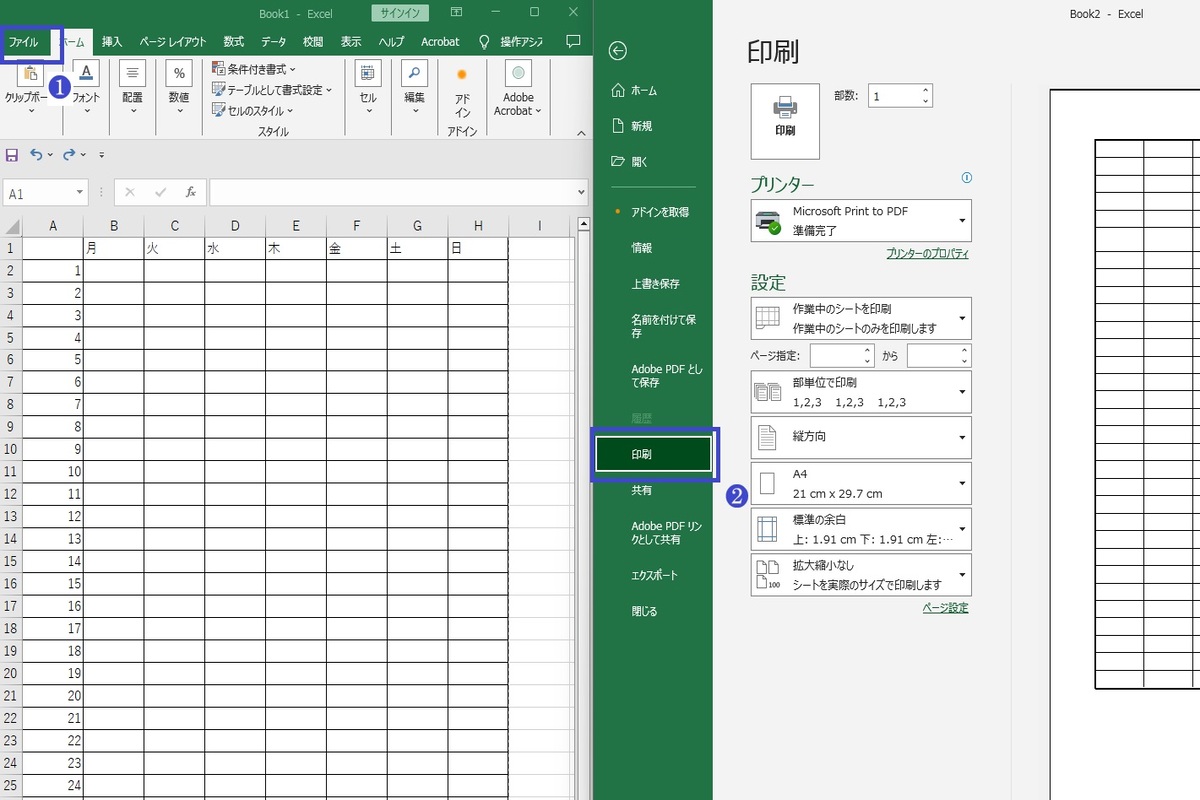This screenshot has height=800, width=1200.
Task: Open the Microsoft Print to PDF printer dropdown
Action: point(861,220)
